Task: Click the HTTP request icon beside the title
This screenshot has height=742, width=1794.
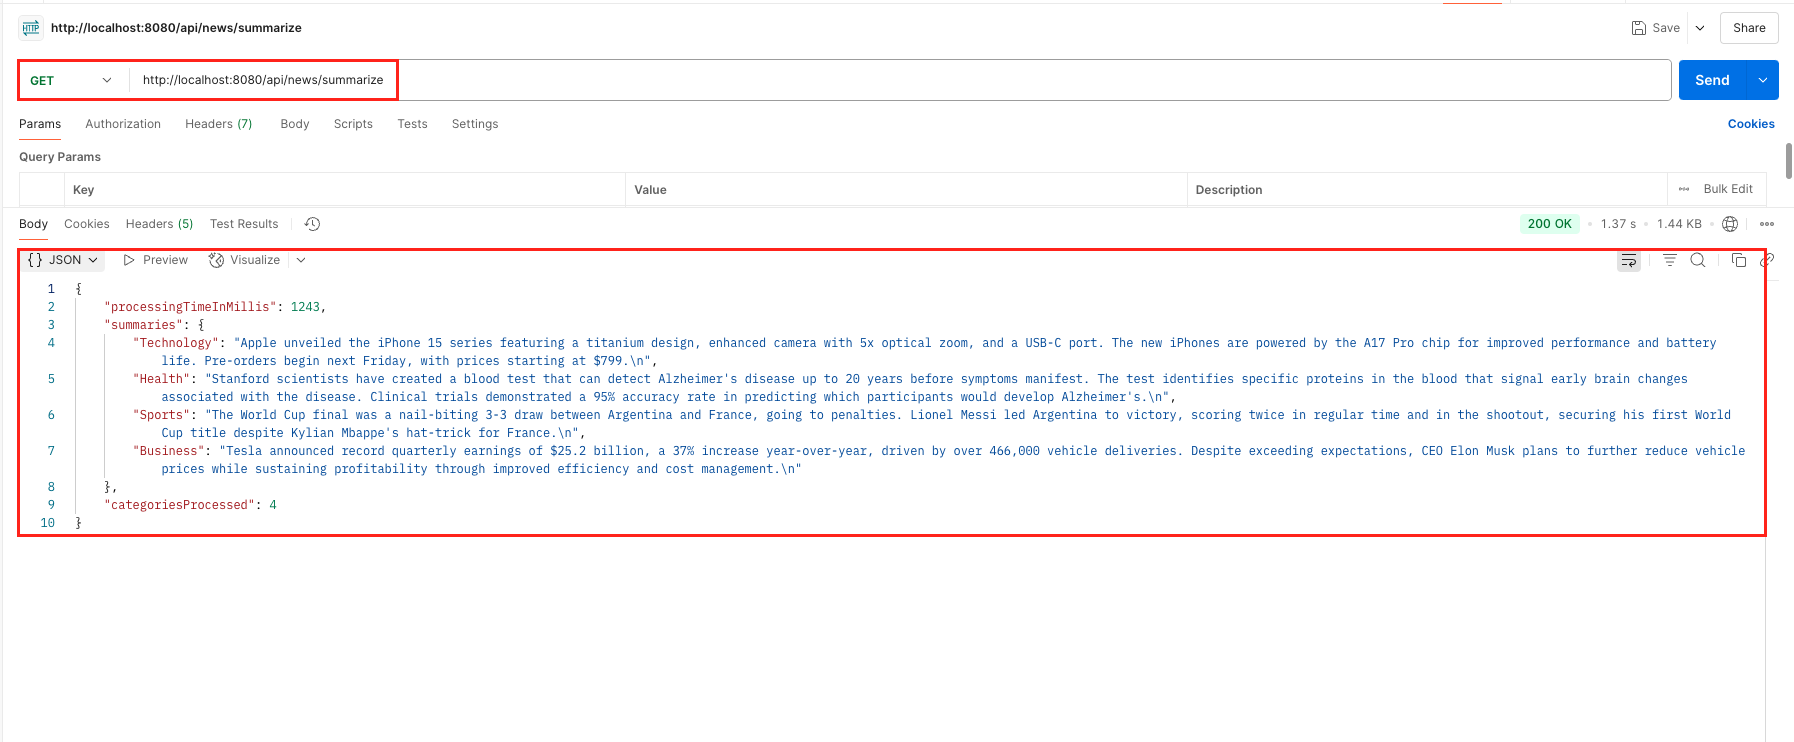Action: 31,28
